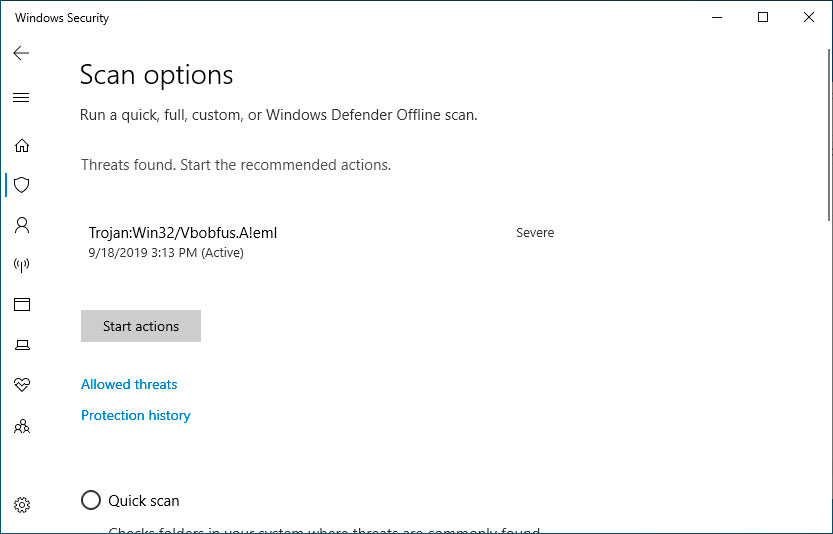Select the Quick scan radio button
The height and width of the screenshot is (534, 833).
pyautogui.click(x=91, y=500)
